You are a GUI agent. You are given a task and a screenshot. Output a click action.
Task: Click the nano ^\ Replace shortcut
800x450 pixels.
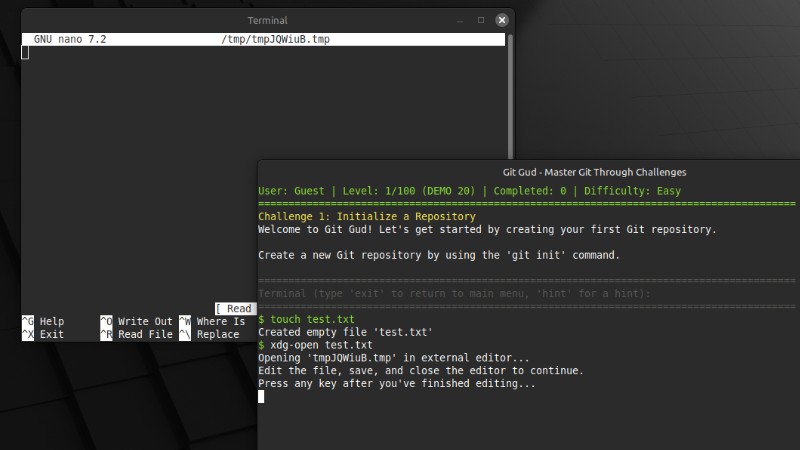(x=209, y=334)
